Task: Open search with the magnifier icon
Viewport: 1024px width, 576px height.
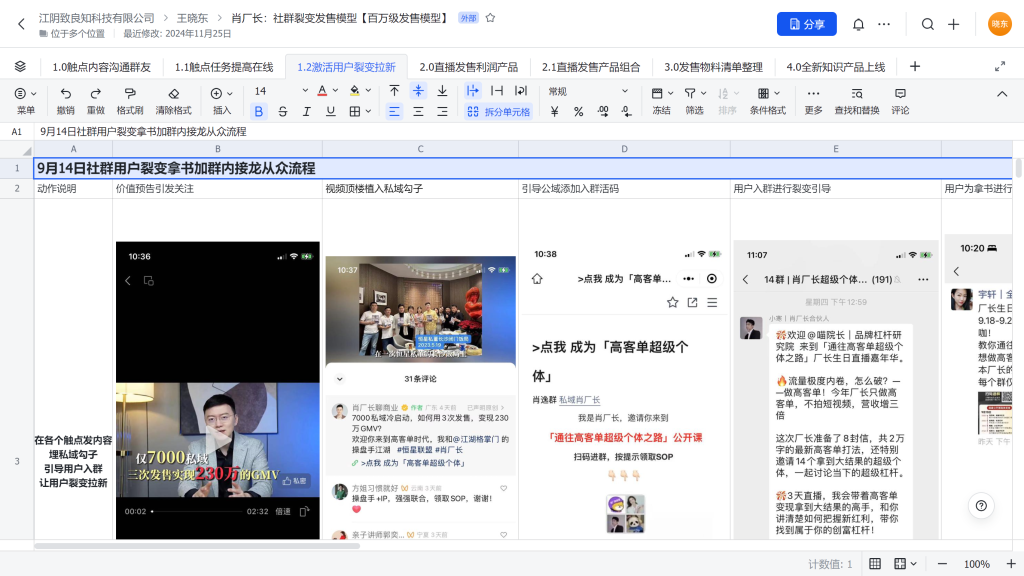Action: [x=927, y=24]
